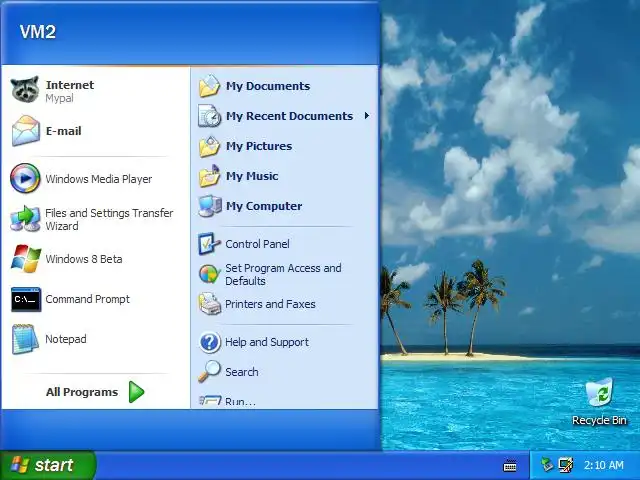Open Mypal raccoon Internet icon

pyautogui.click(x=25, y=89)
